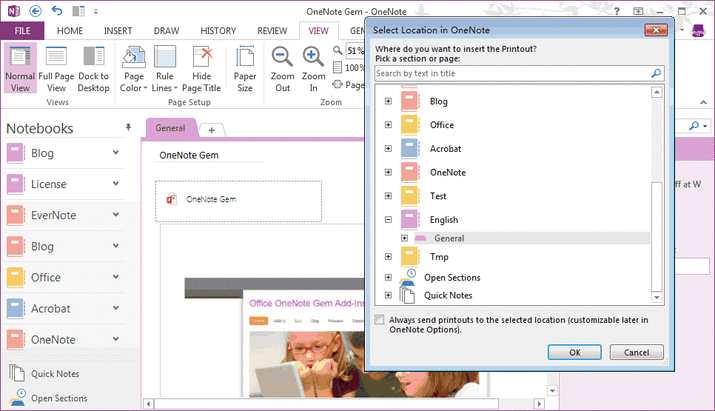Switch to the REVIEW ribbon tab
Viewport: 715px width, 411px height.
click(272, 31)
